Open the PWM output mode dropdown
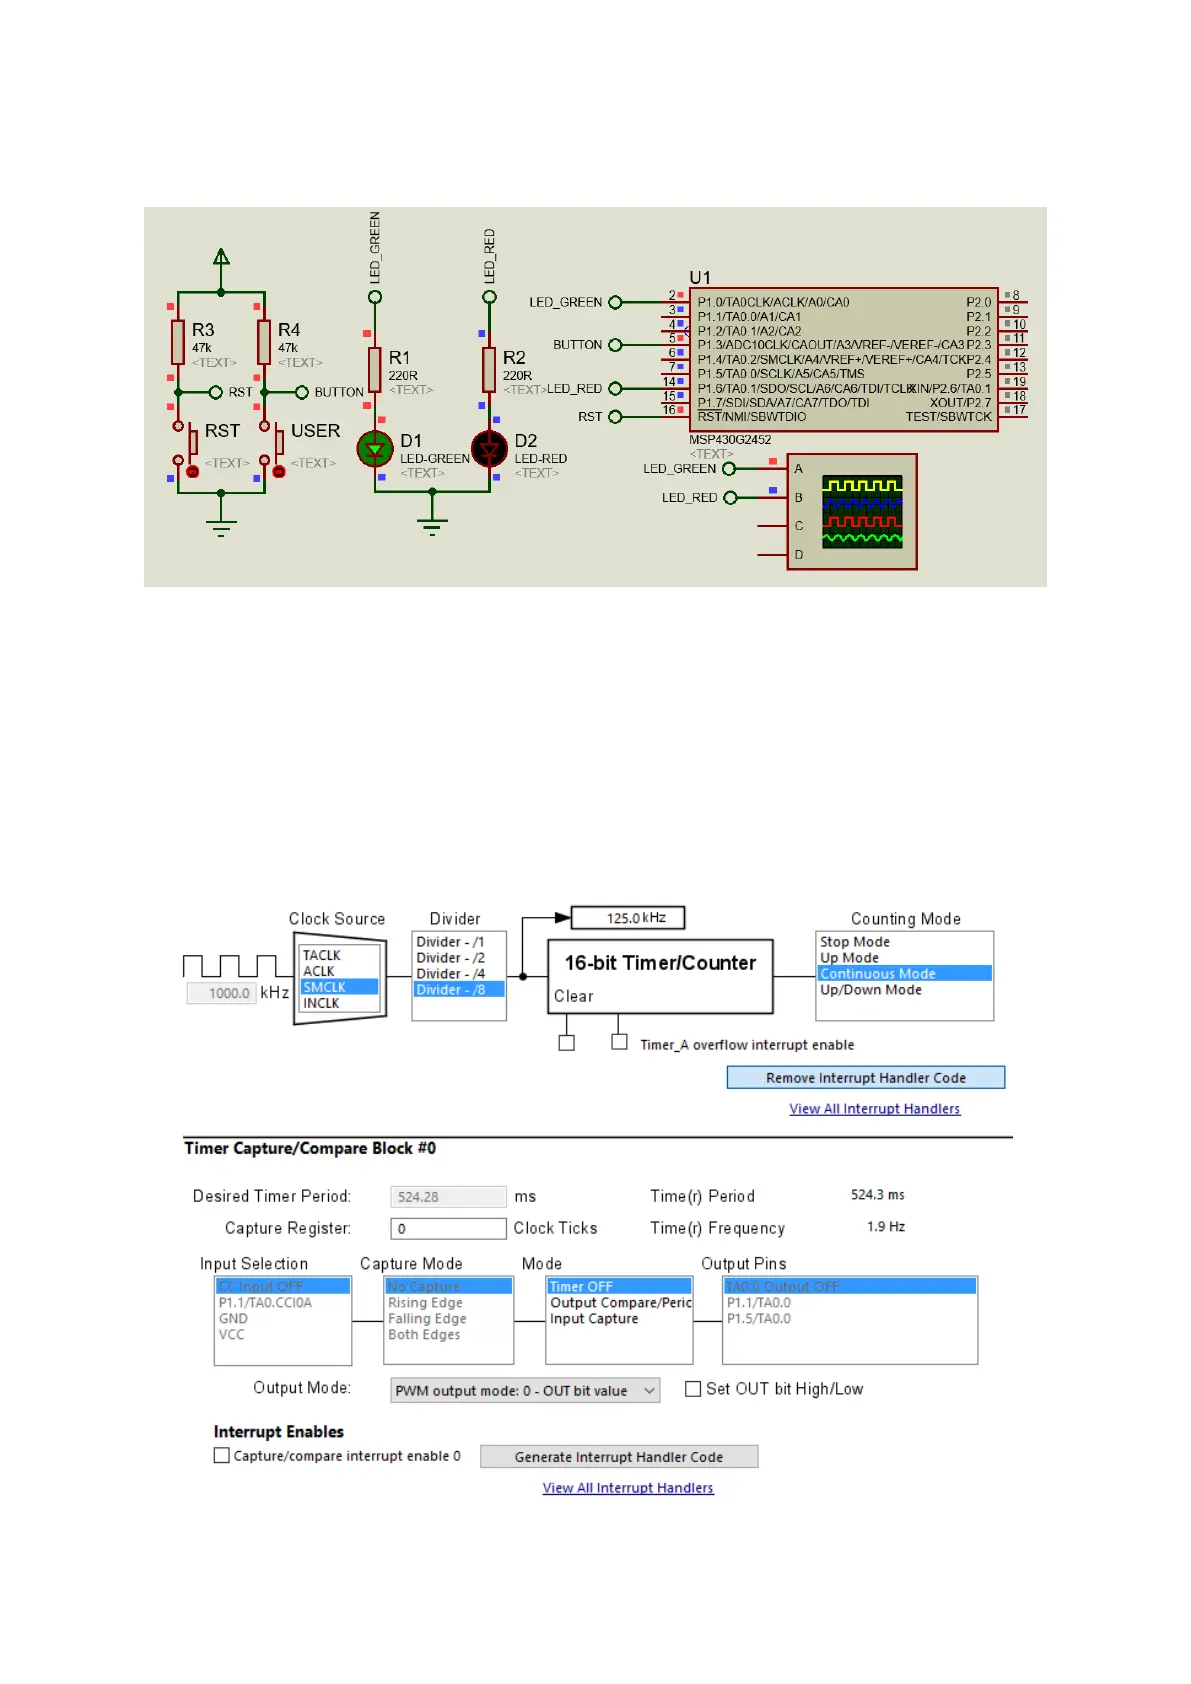1191x1684 pixels. point(525,1391)
